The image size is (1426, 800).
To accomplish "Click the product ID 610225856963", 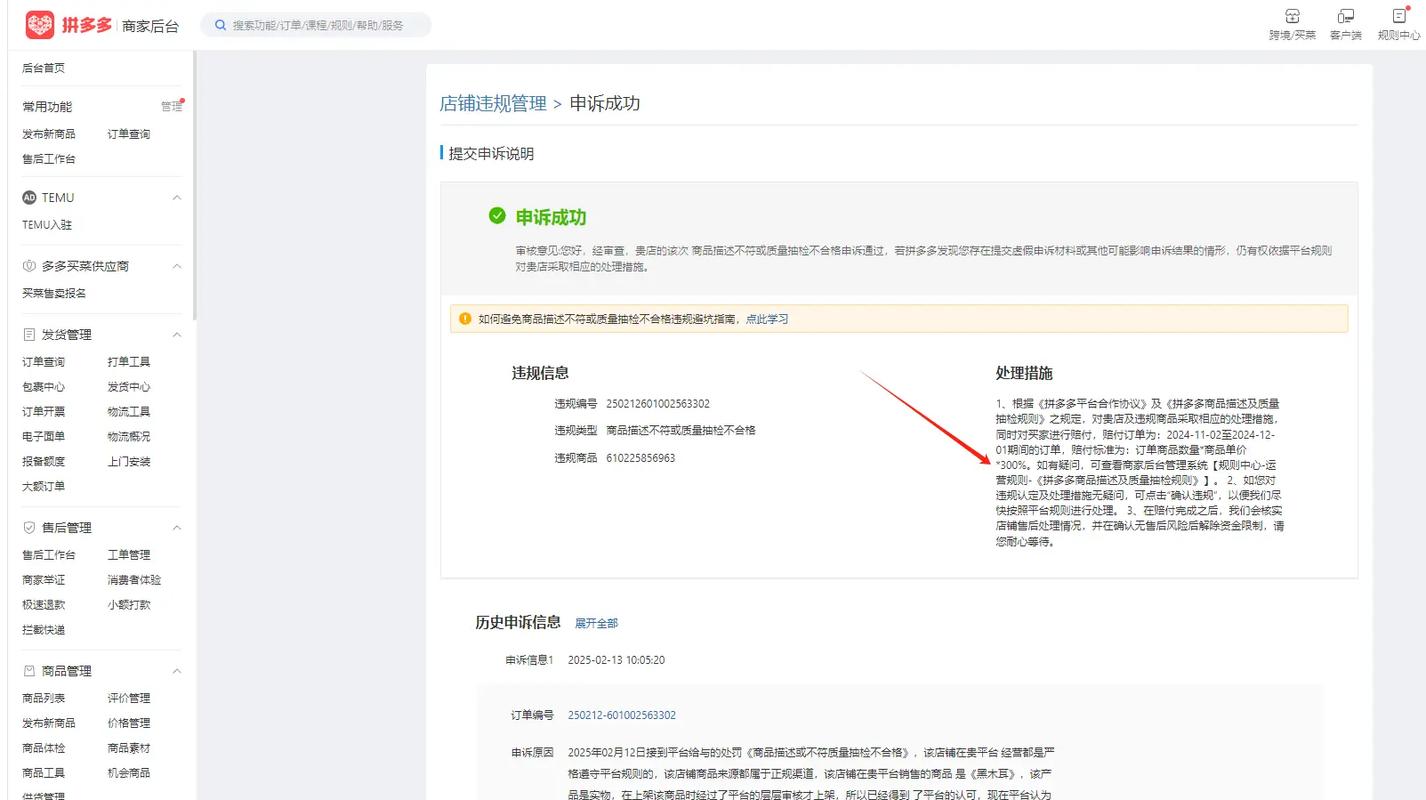I will pyautogui.click(x=641, y=458).
